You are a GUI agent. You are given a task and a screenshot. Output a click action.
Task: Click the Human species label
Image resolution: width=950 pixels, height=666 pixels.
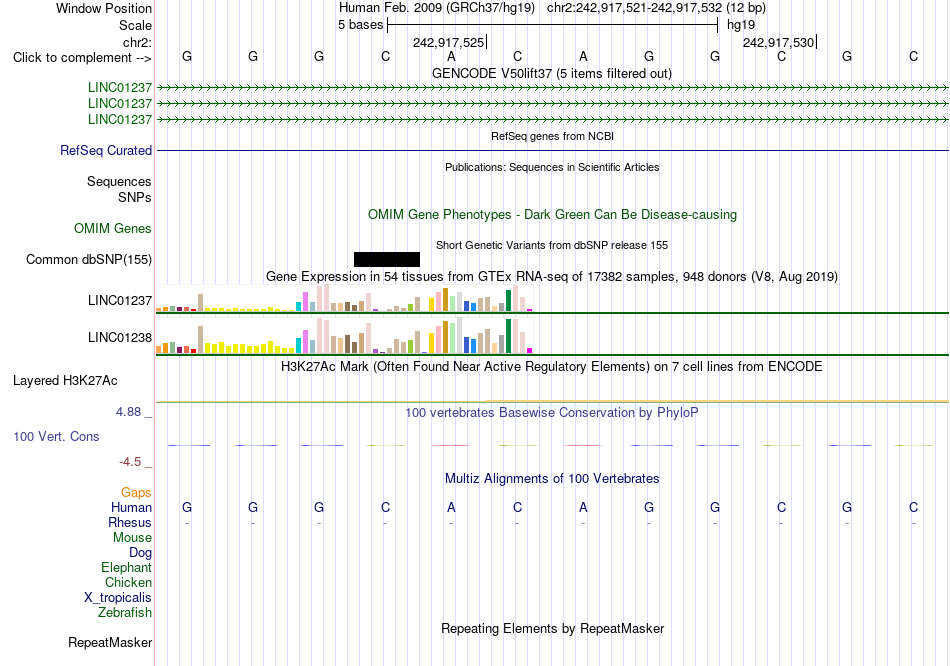click(x=131, y=507)
